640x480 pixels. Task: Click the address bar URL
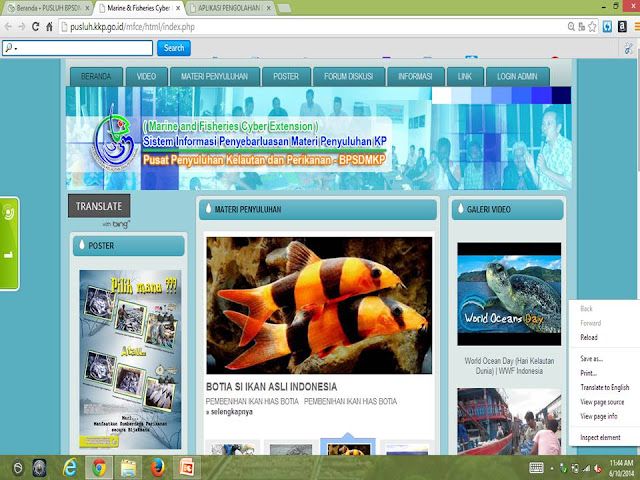(132, 27)
